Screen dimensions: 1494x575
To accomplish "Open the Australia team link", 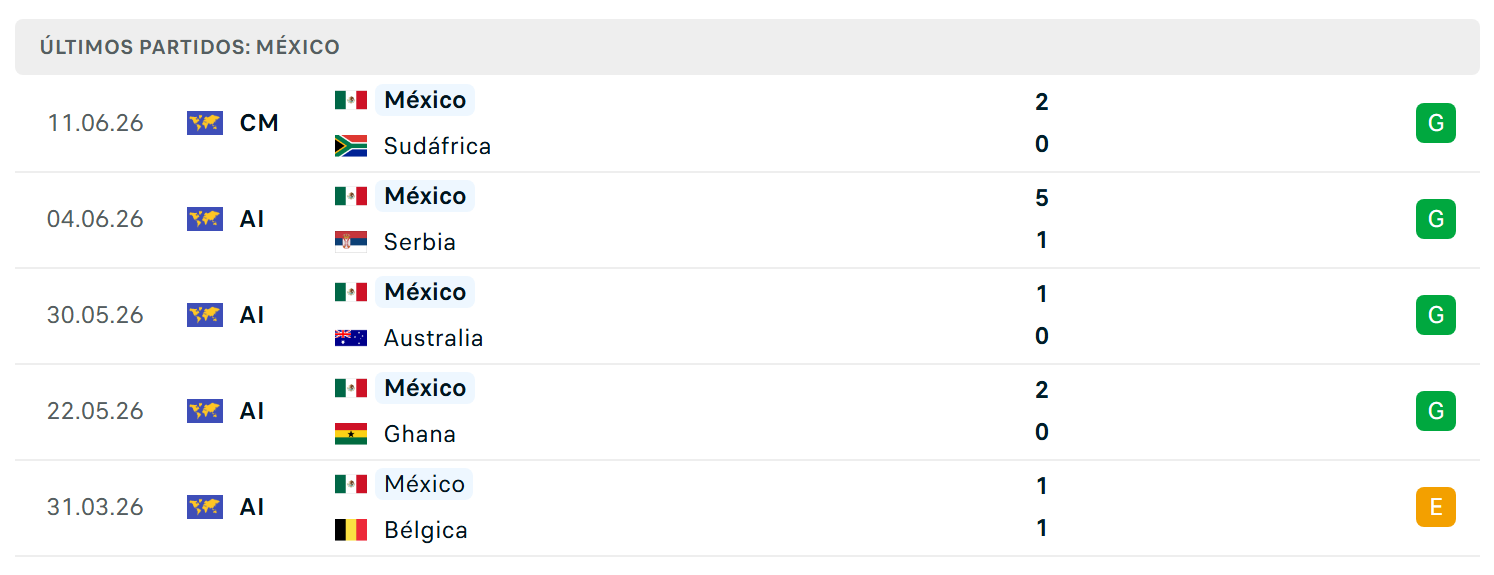I will coord(433,338).
